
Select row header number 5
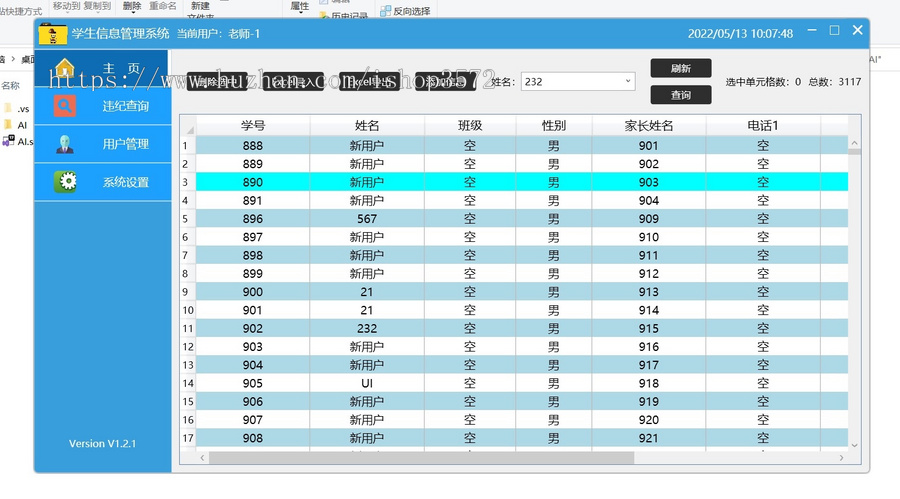coord(188,219)
